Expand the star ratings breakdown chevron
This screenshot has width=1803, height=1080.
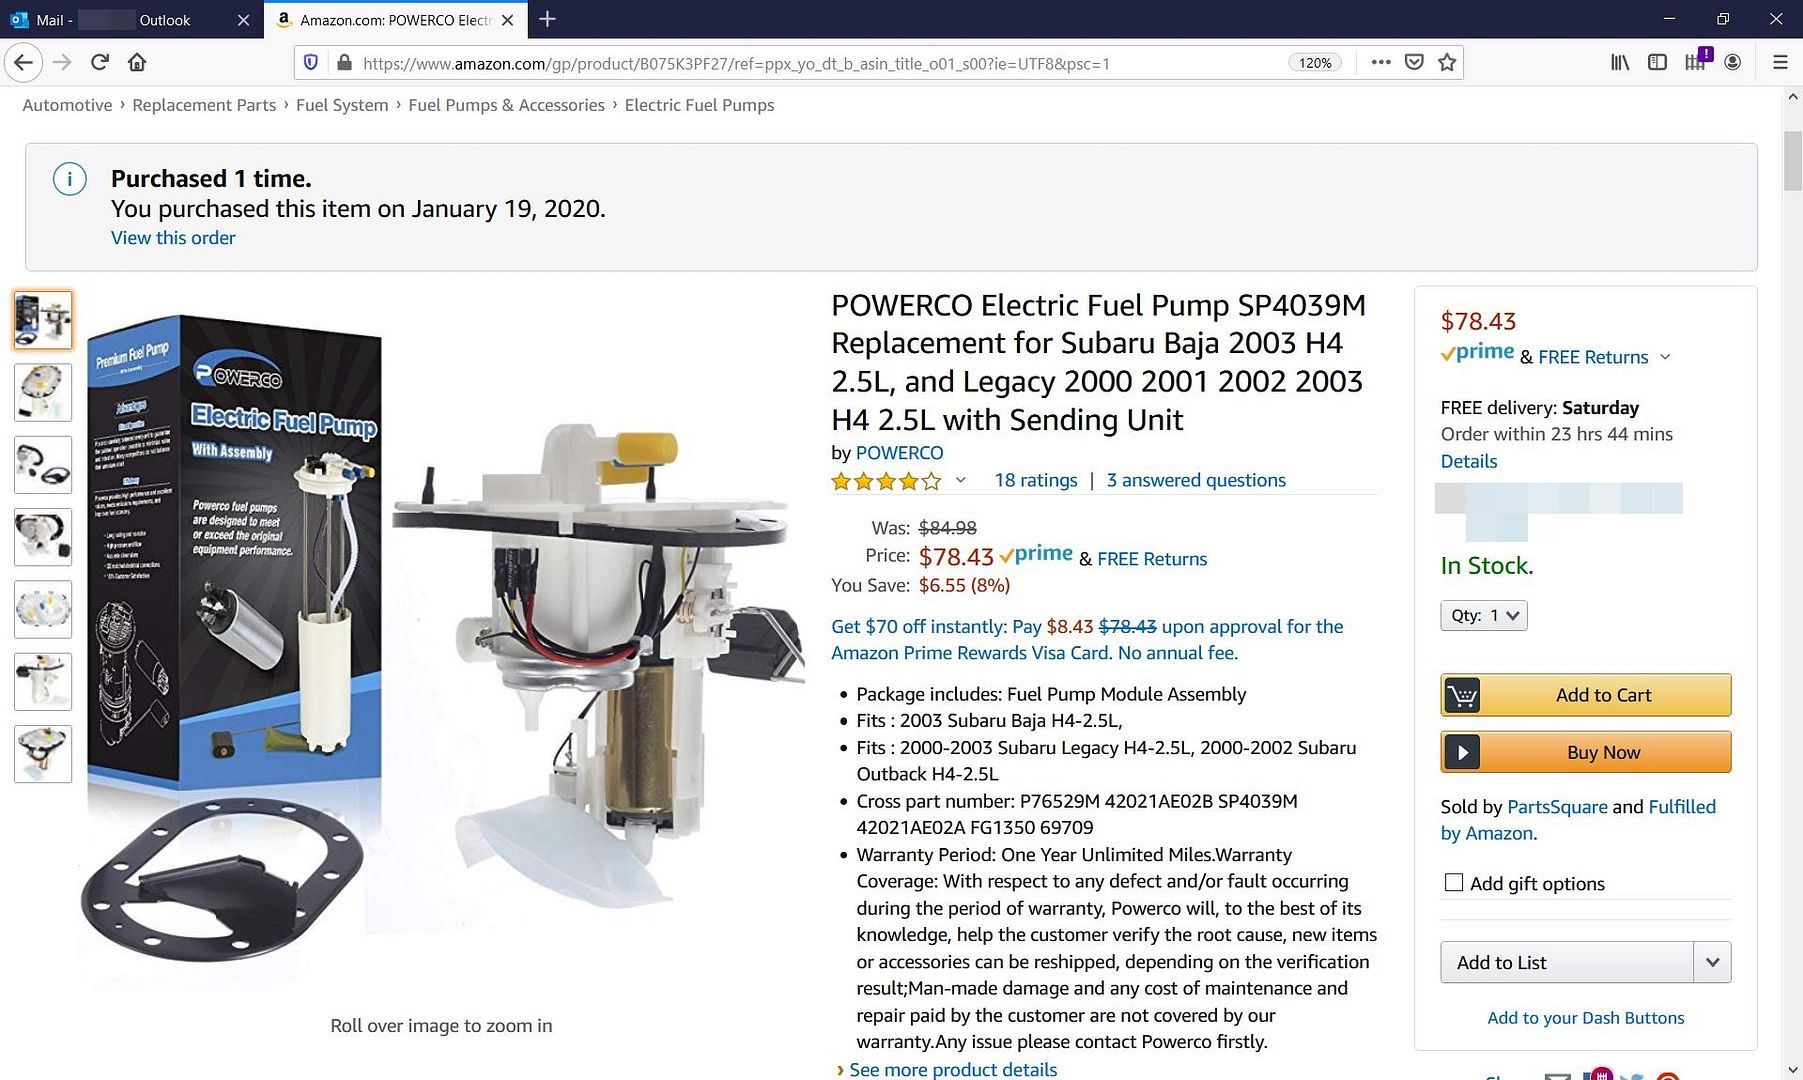pyautogui.click(x=961, y=480)
